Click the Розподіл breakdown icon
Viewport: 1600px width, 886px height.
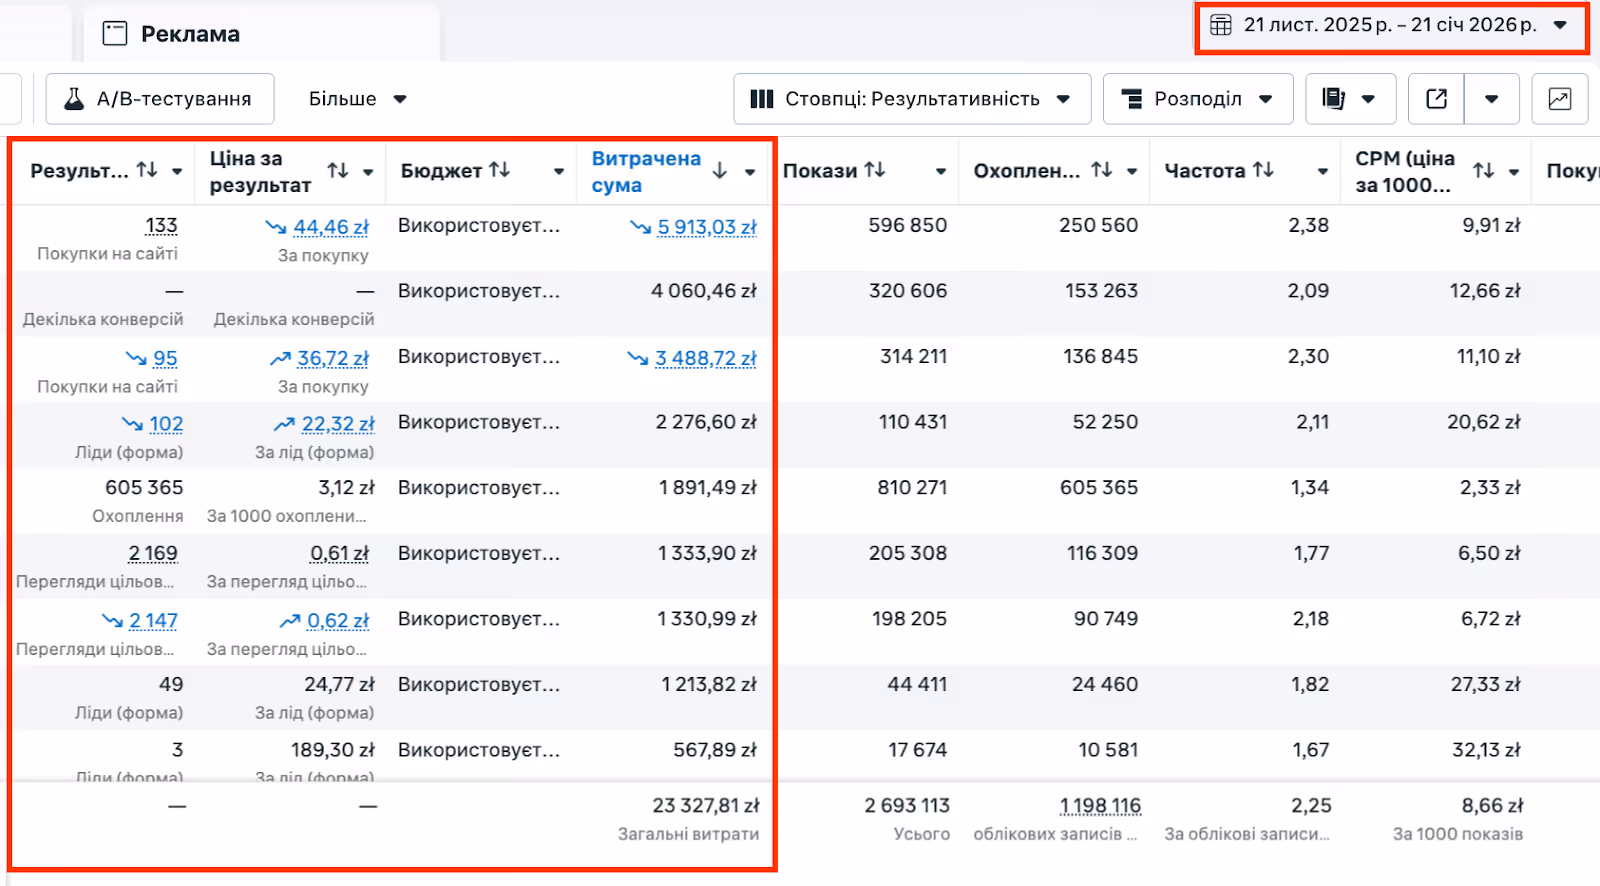[1132, 99]
